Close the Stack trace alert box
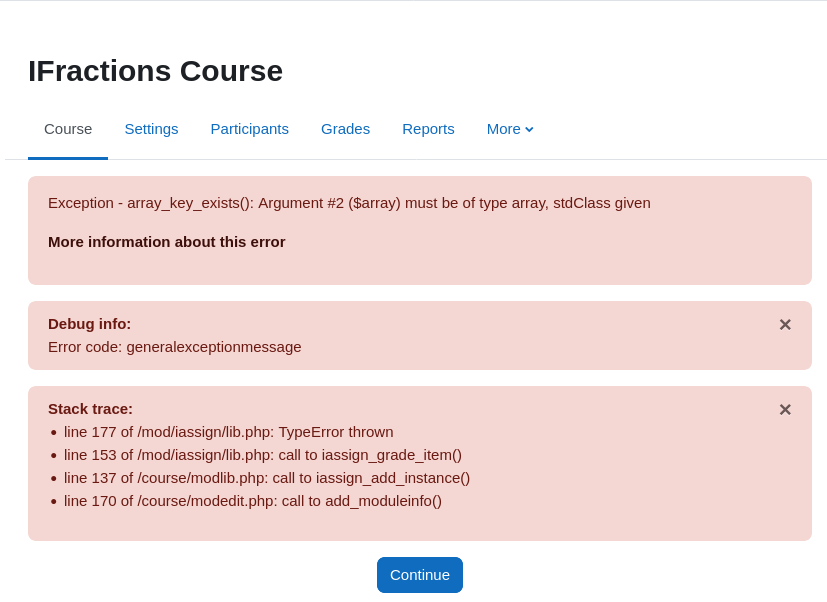The image size is (827, 602). [x=785, y=410]
